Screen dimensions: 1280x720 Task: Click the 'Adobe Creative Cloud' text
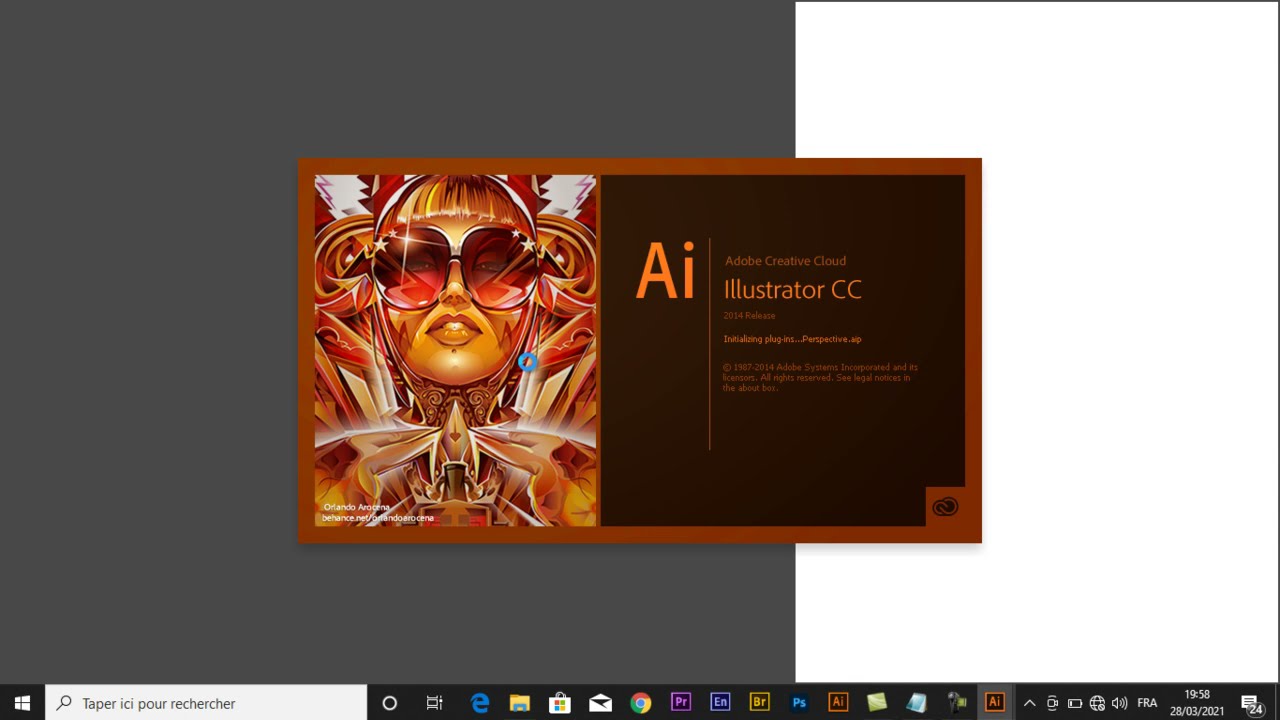pyautogui.click(x=785, y=261)
